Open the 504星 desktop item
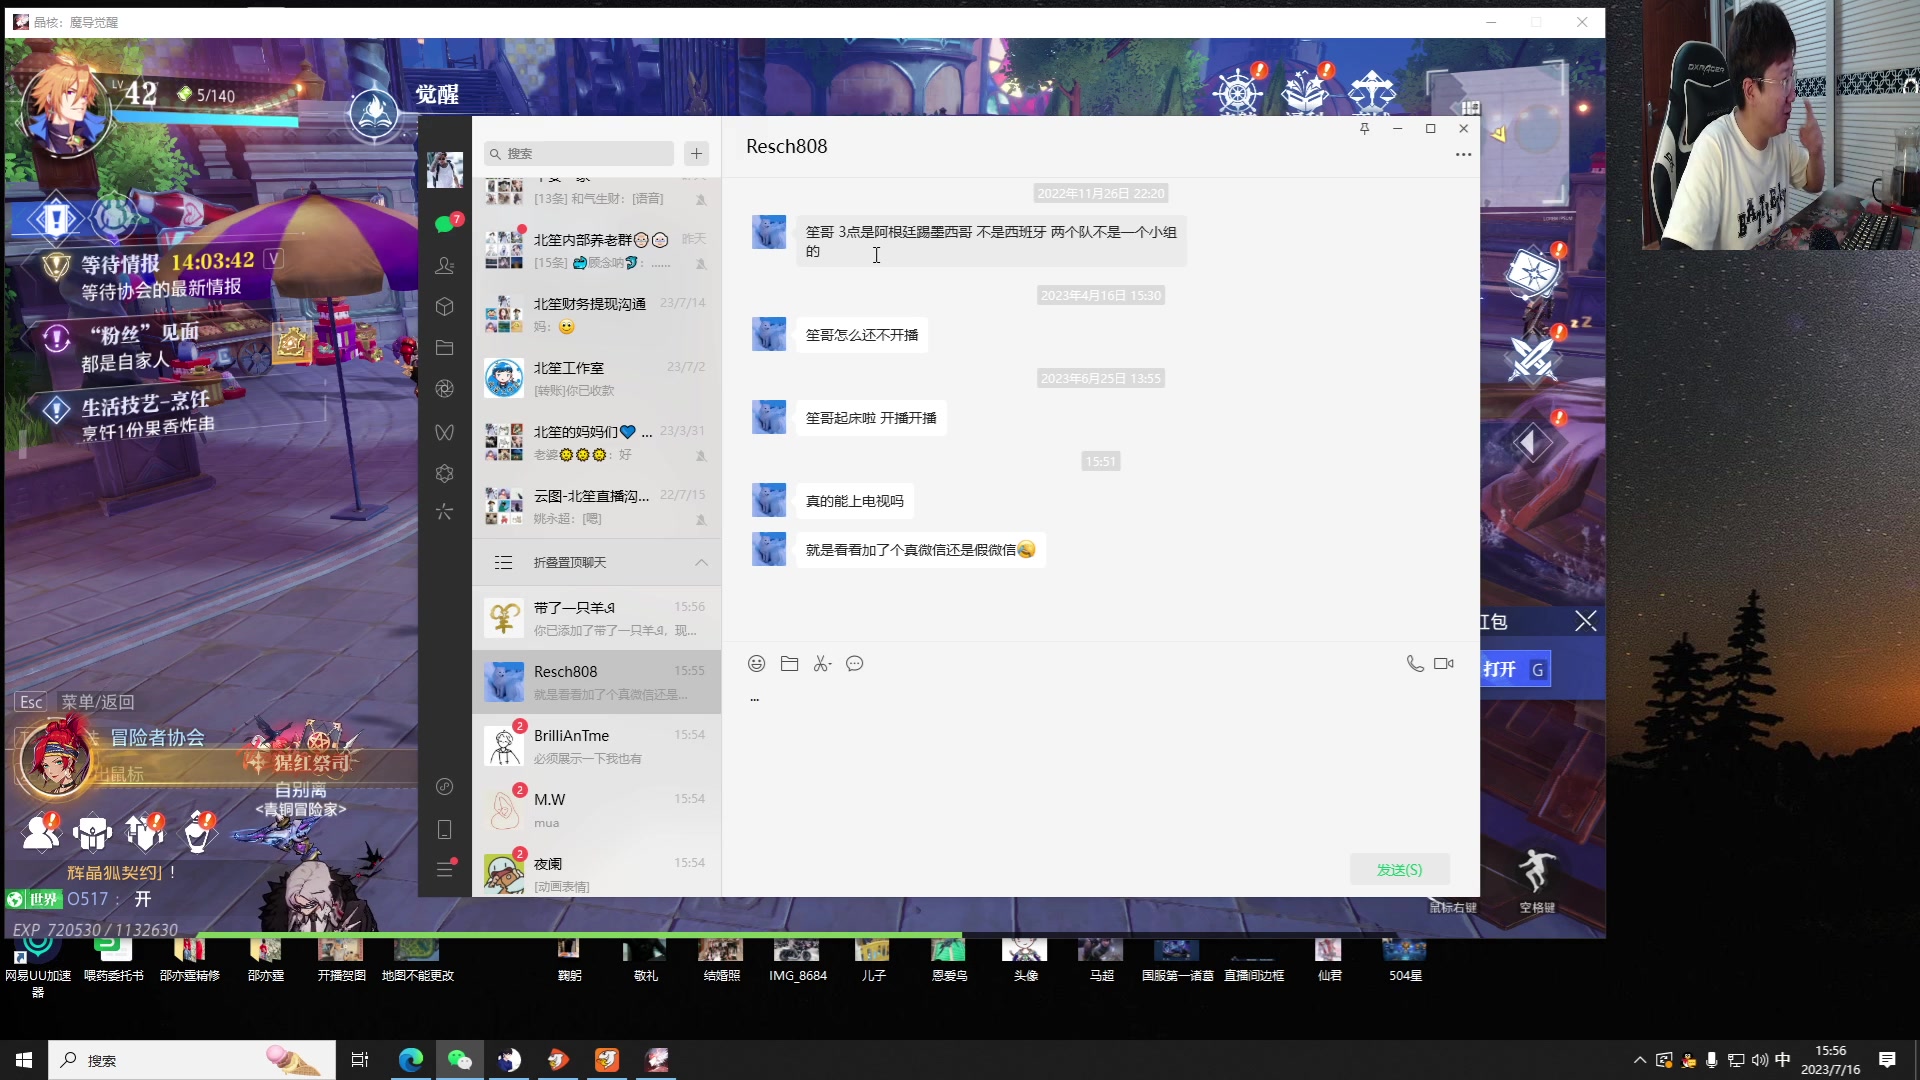Viewport: 1920px width, 1080px height. pyautogui.click(x=1405, y=962)
